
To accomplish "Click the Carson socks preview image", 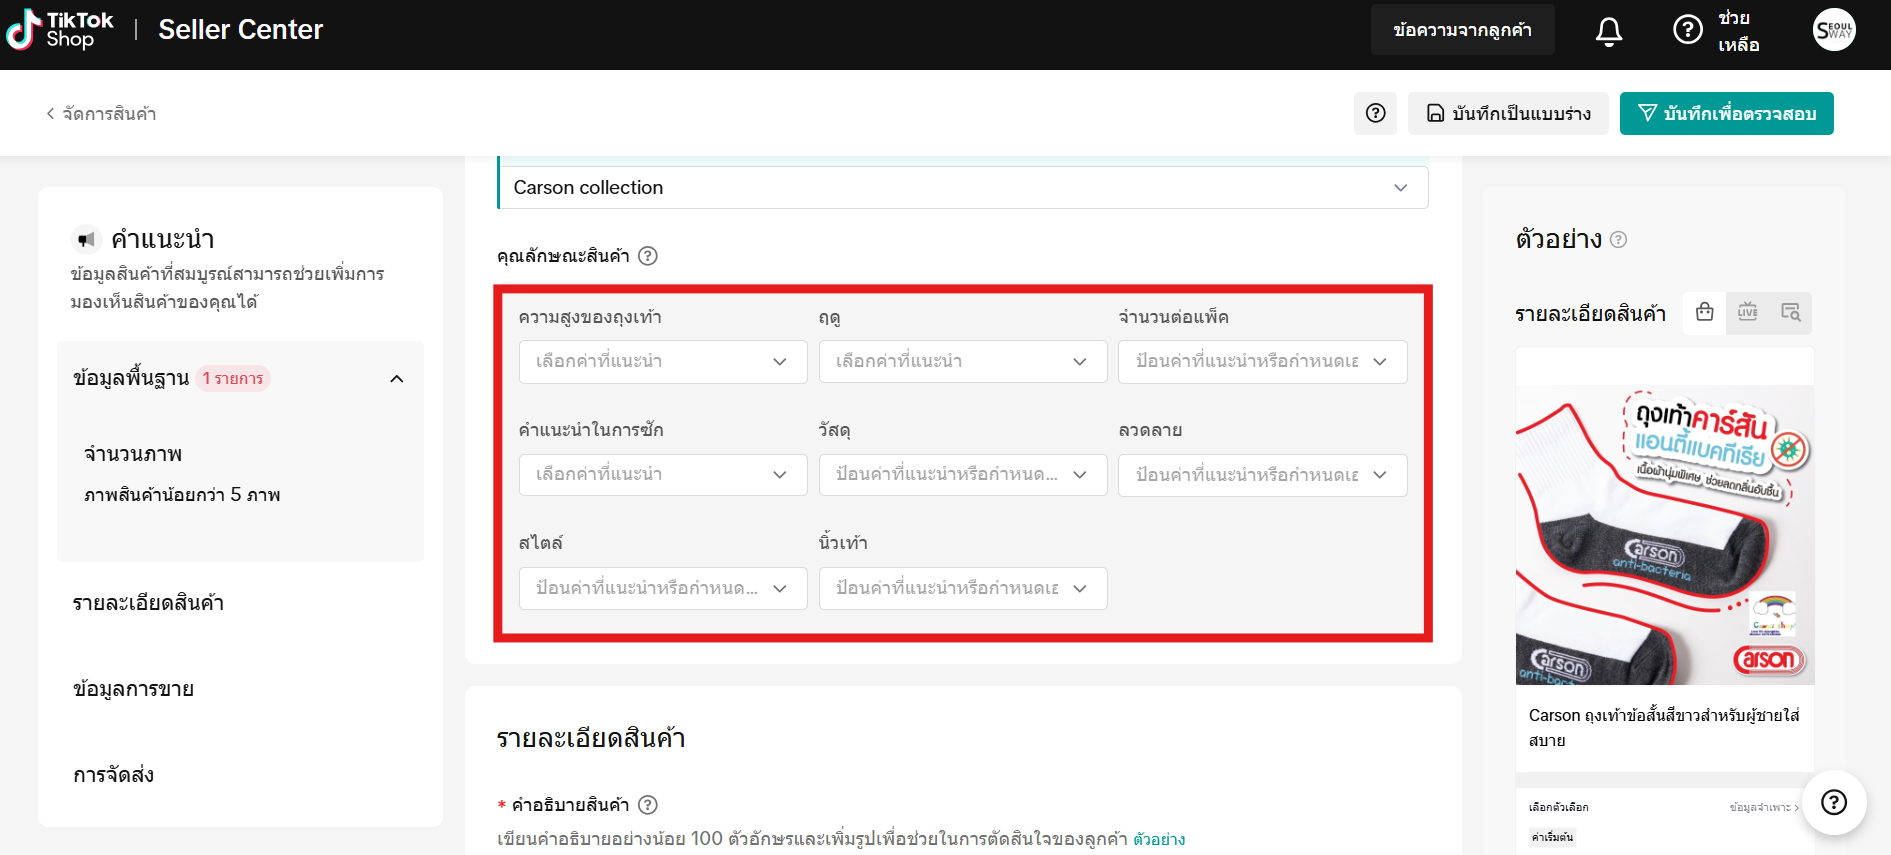I will click(x=1665, y=535).
